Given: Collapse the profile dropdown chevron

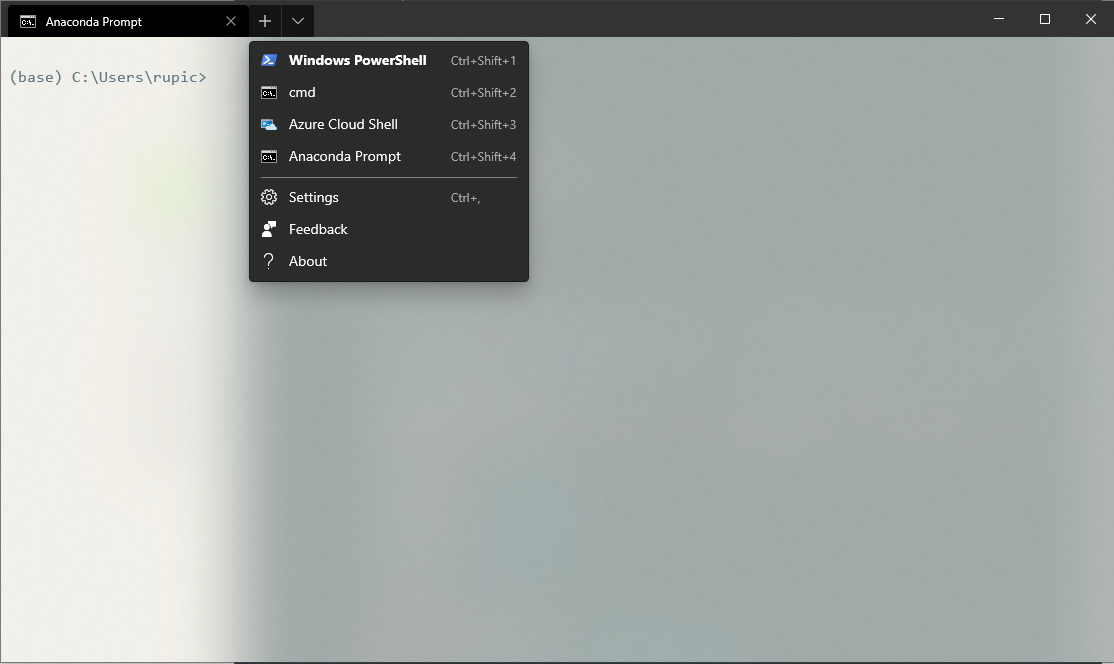Looking at the screenshot, I should (x=298, y=21).
